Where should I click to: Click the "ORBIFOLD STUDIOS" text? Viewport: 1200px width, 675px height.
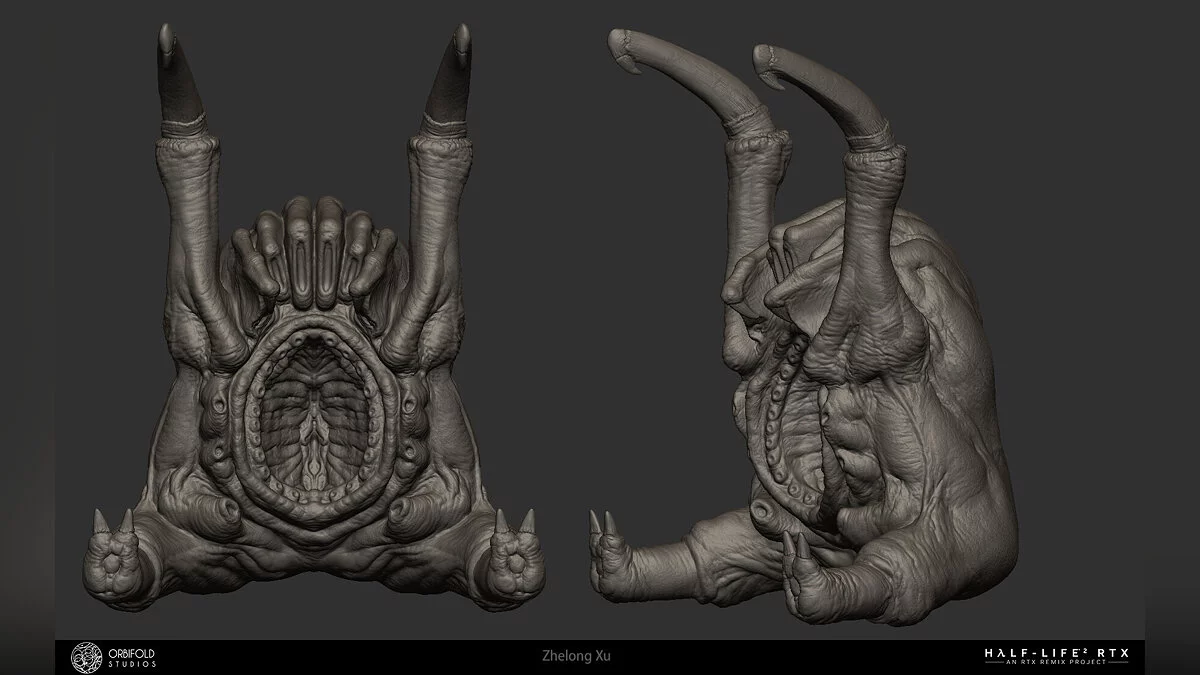pos(130,657)
